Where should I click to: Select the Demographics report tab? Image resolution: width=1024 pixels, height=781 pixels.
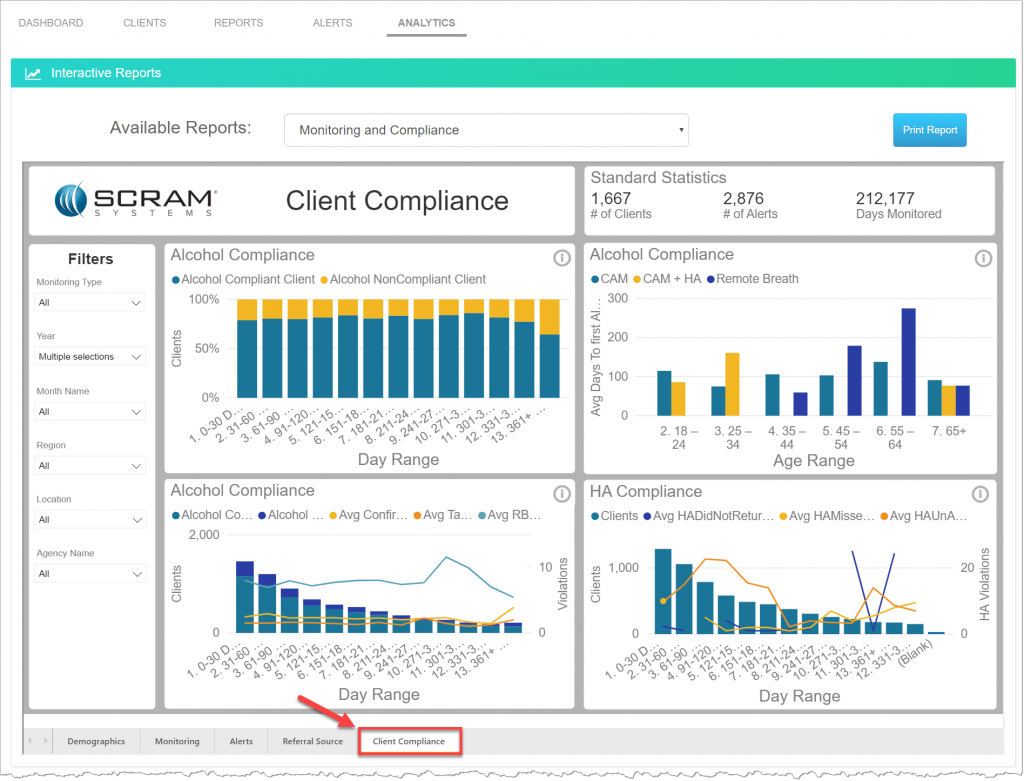click(96, 741)
